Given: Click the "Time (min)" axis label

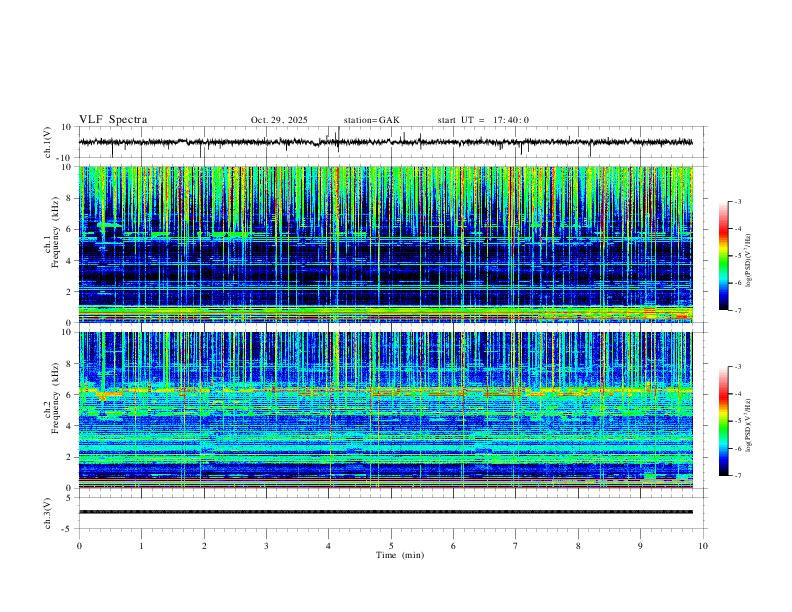Looking at the screenshot, I should (x=400, y=555).
